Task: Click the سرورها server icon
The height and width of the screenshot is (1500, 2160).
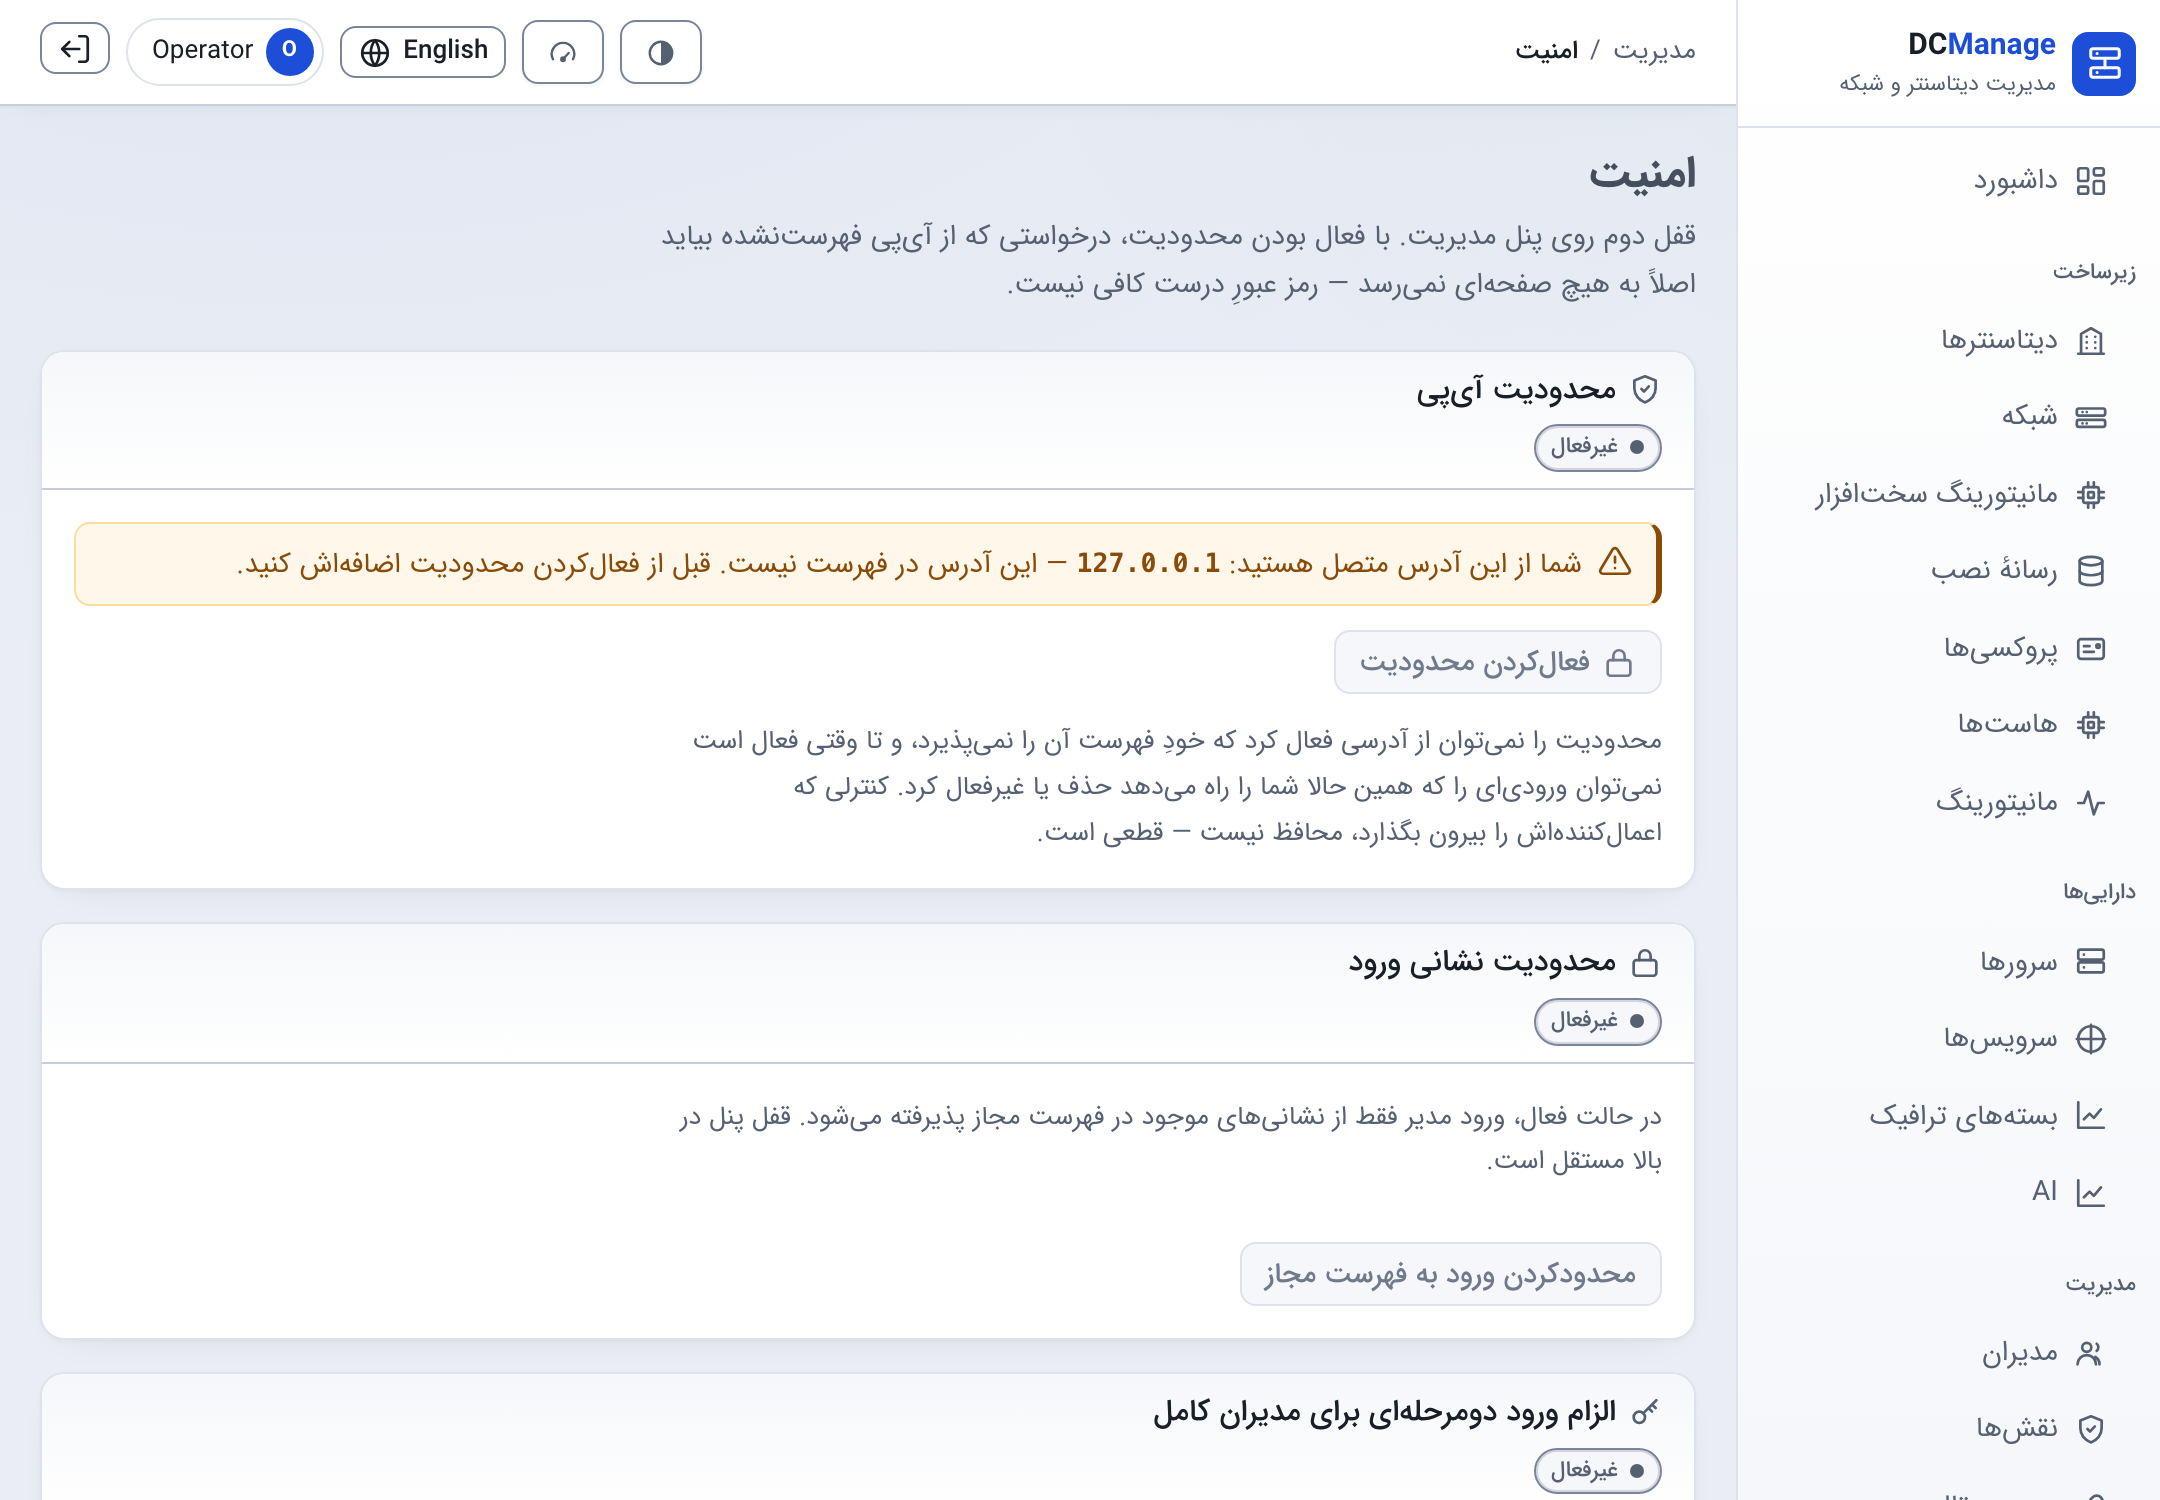Action: 2091,961
